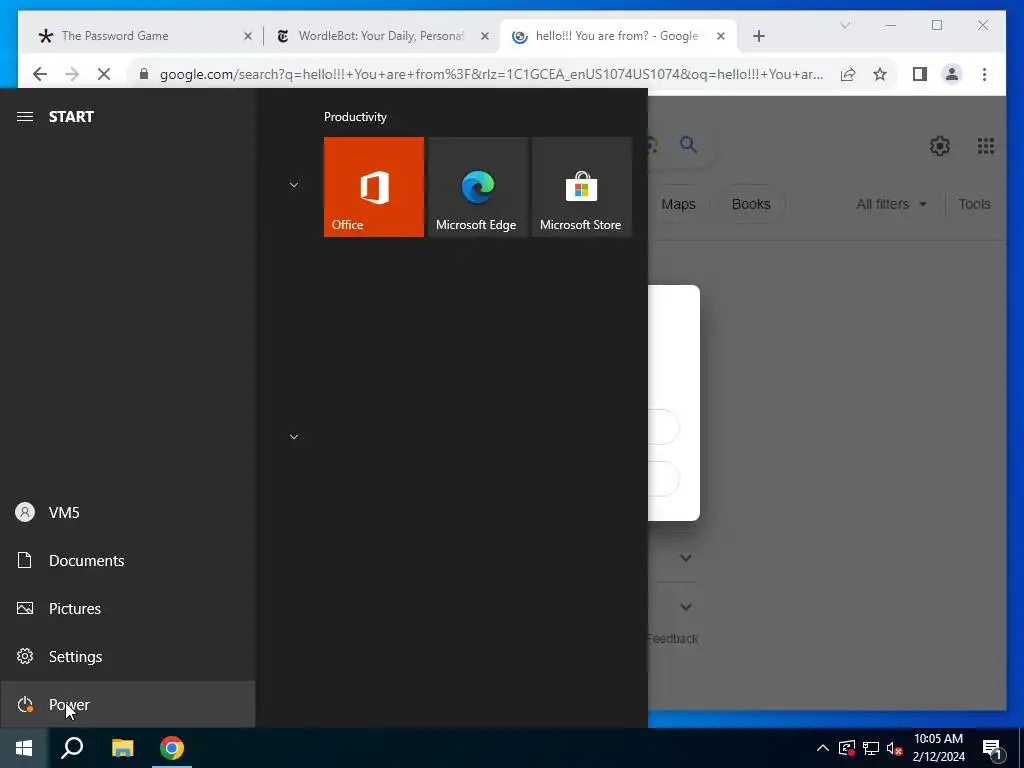This screenshot has width=1024, height=768.
Task: Stop loading the page
Action: [104, 74]
